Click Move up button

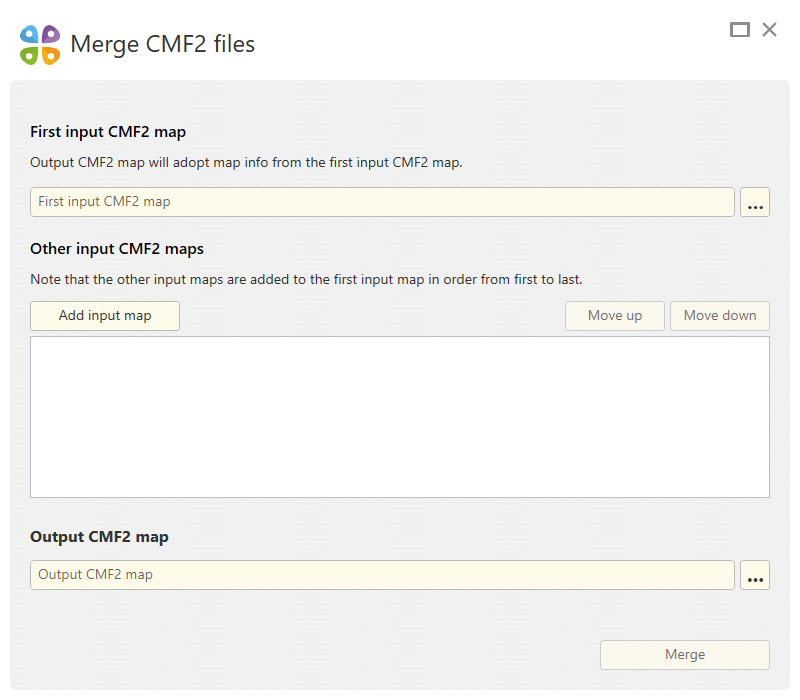[615, 316]
